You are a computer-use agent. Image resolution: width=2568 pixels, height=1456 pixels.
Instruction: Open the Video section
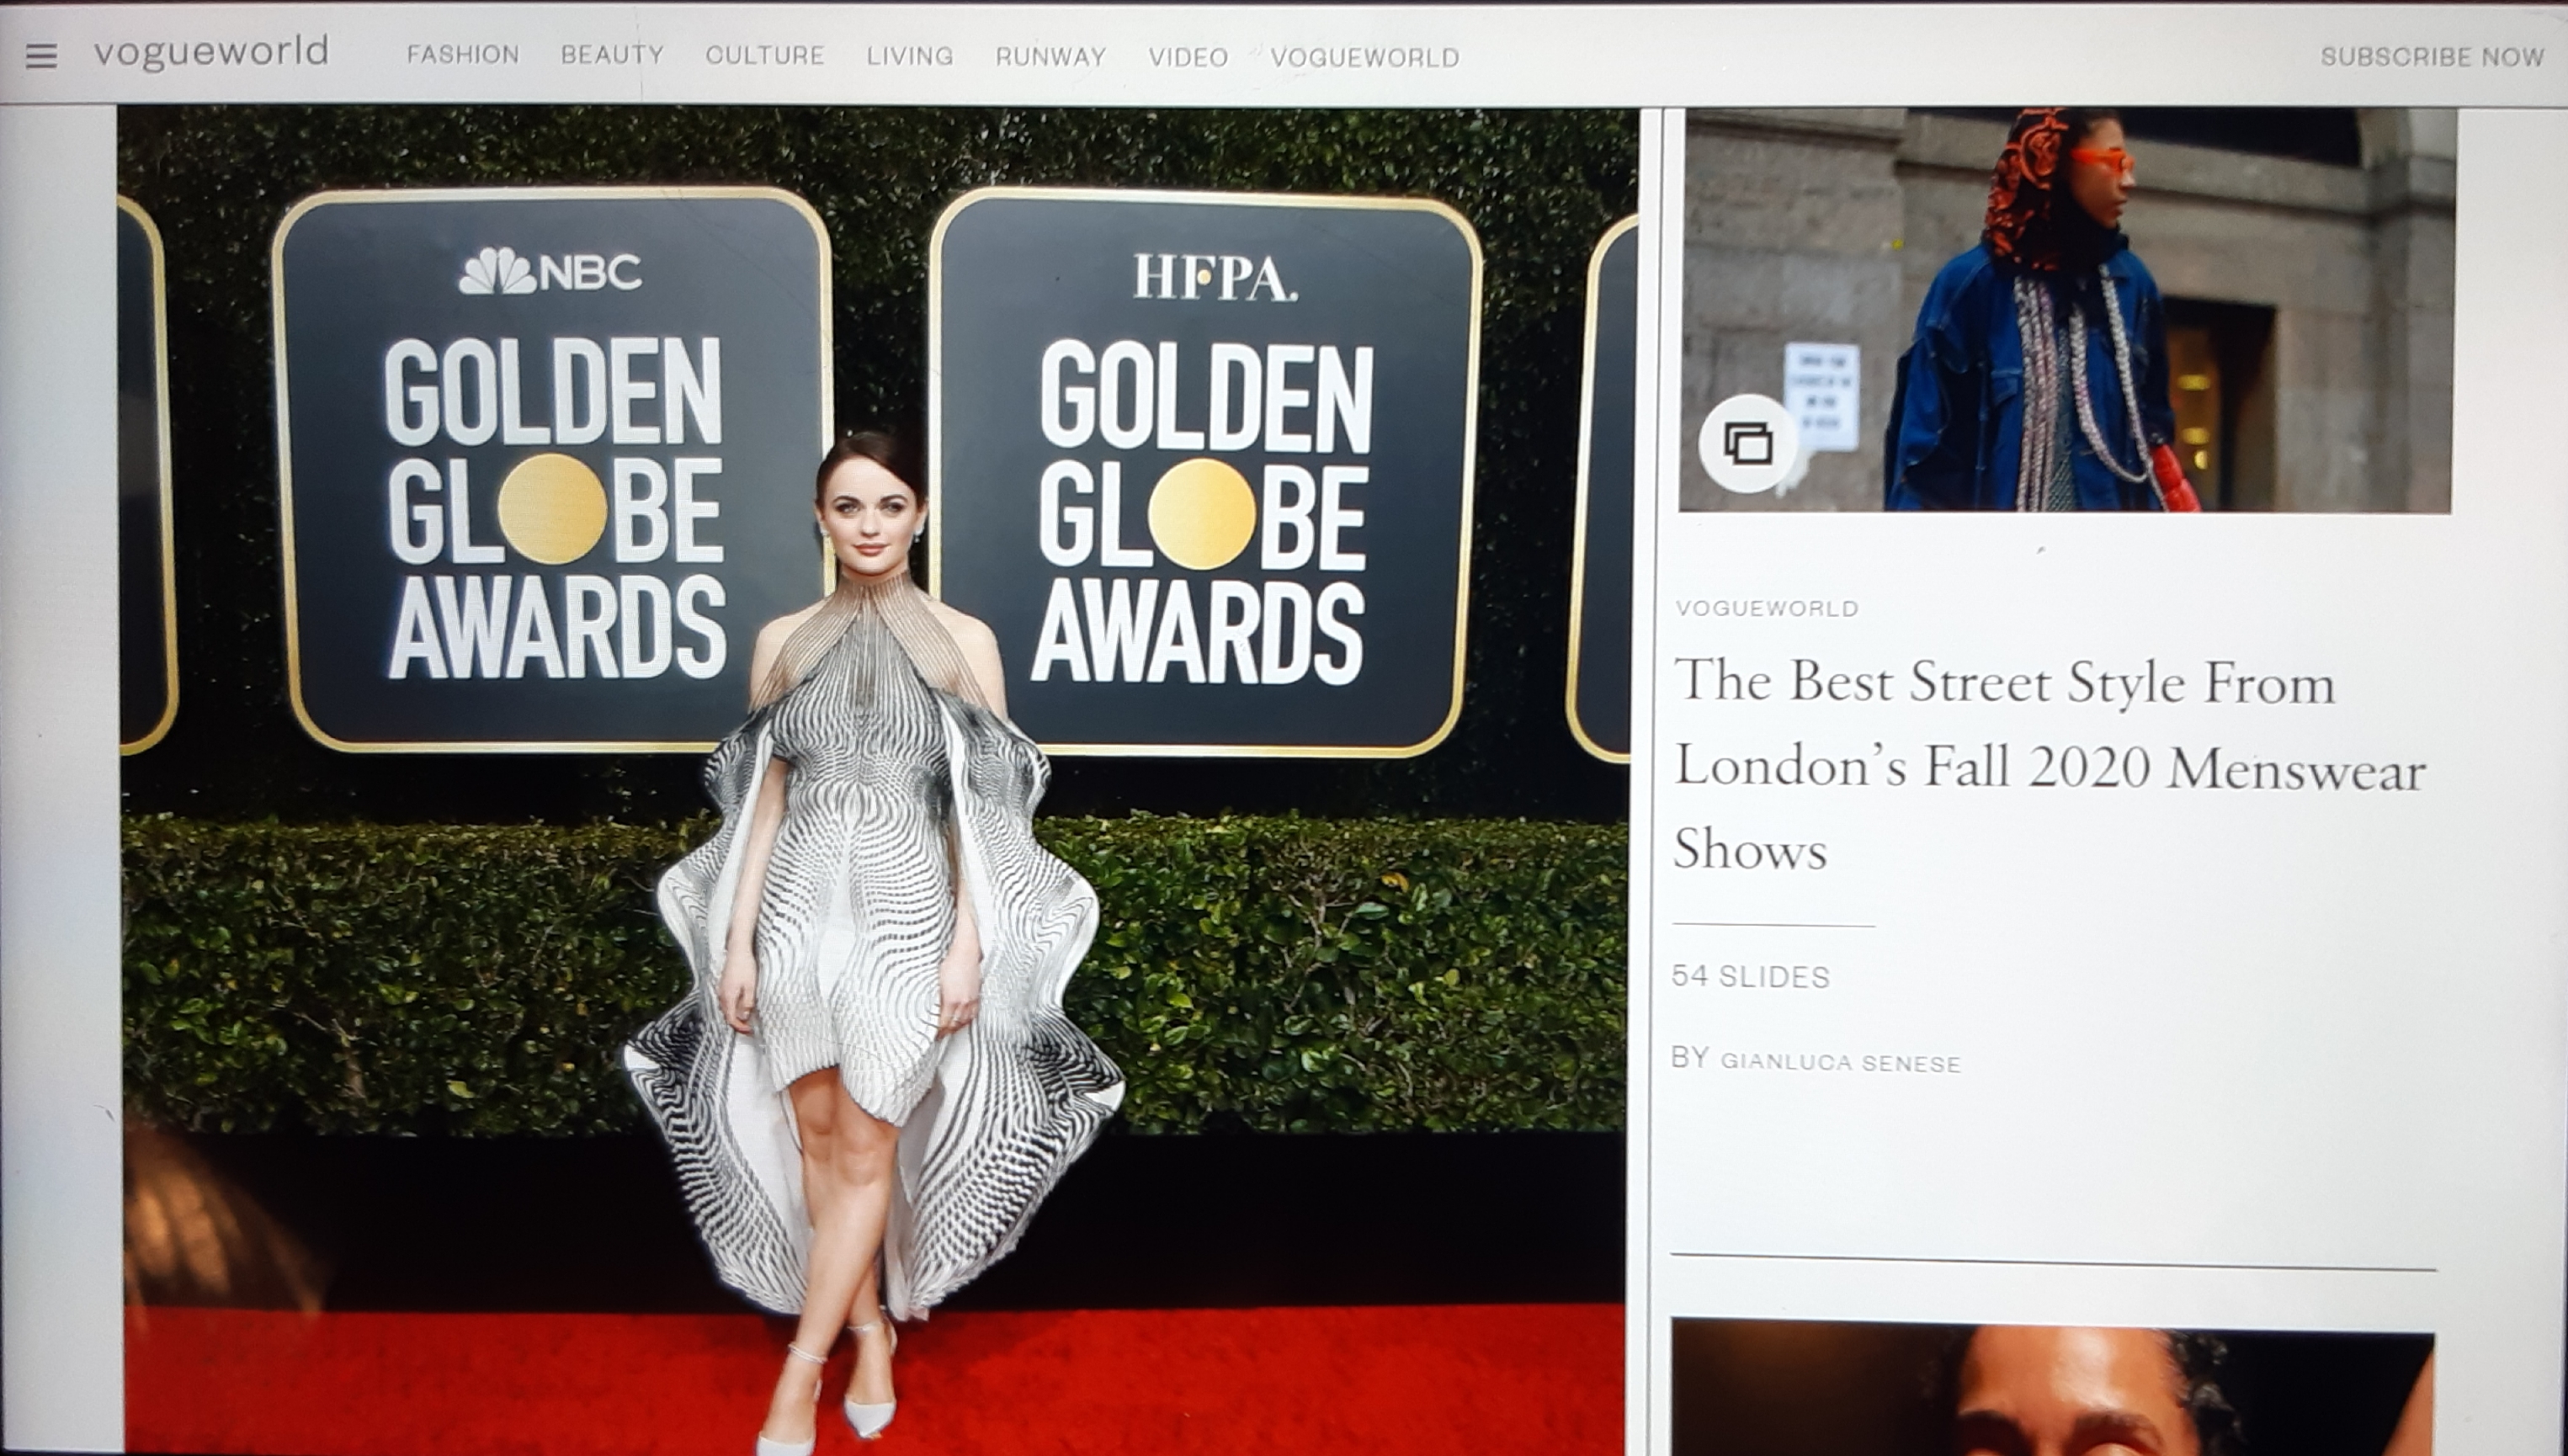pos(1188,58)
